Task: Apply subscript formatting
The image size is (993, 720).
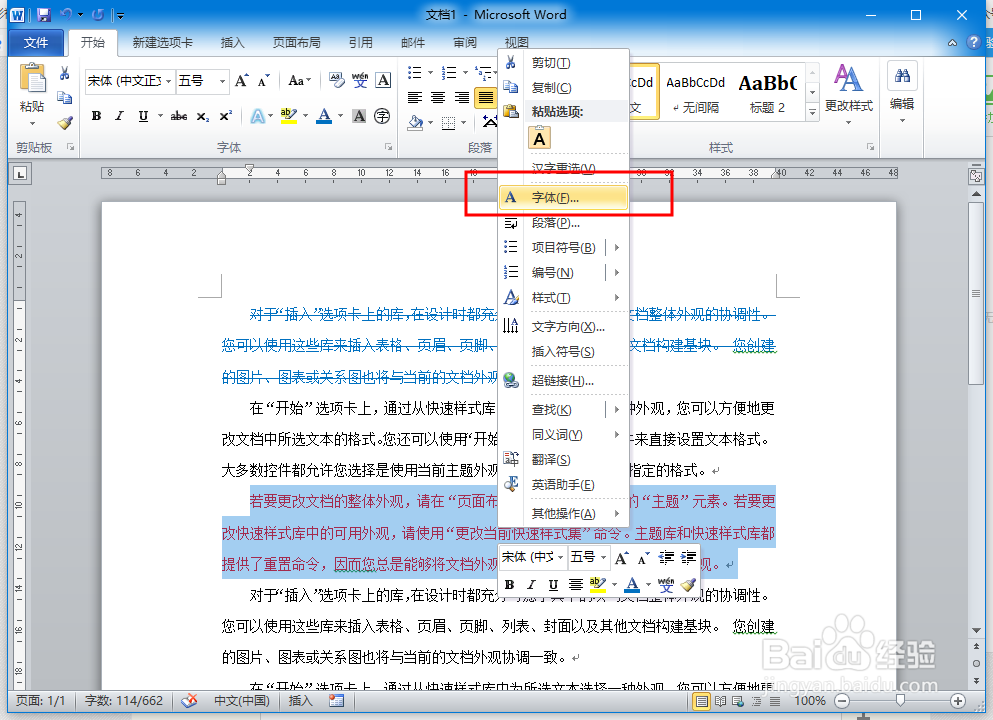Action: (202, 115)
